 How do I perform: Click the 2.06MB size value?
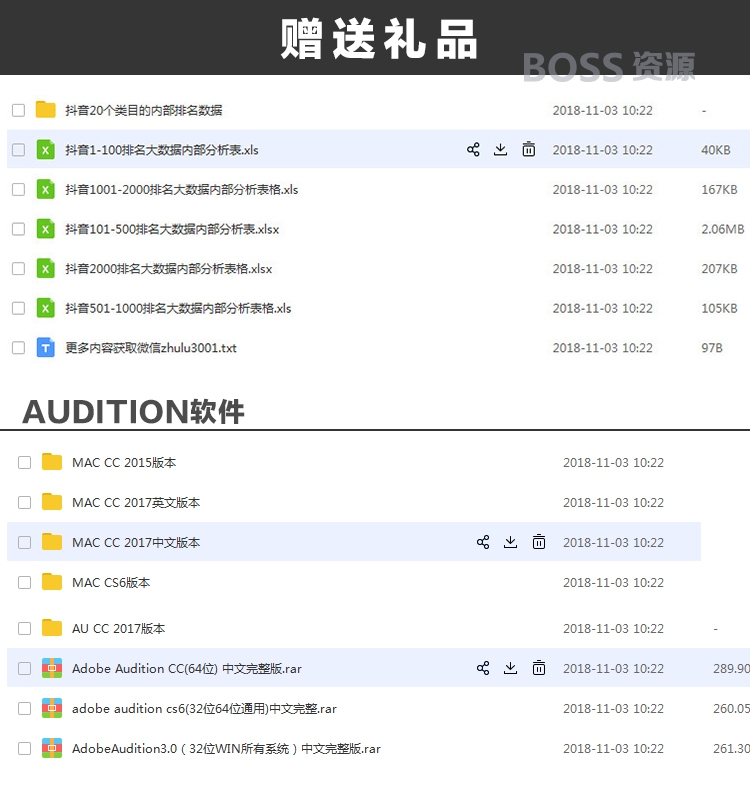click(x=723, y=229)
